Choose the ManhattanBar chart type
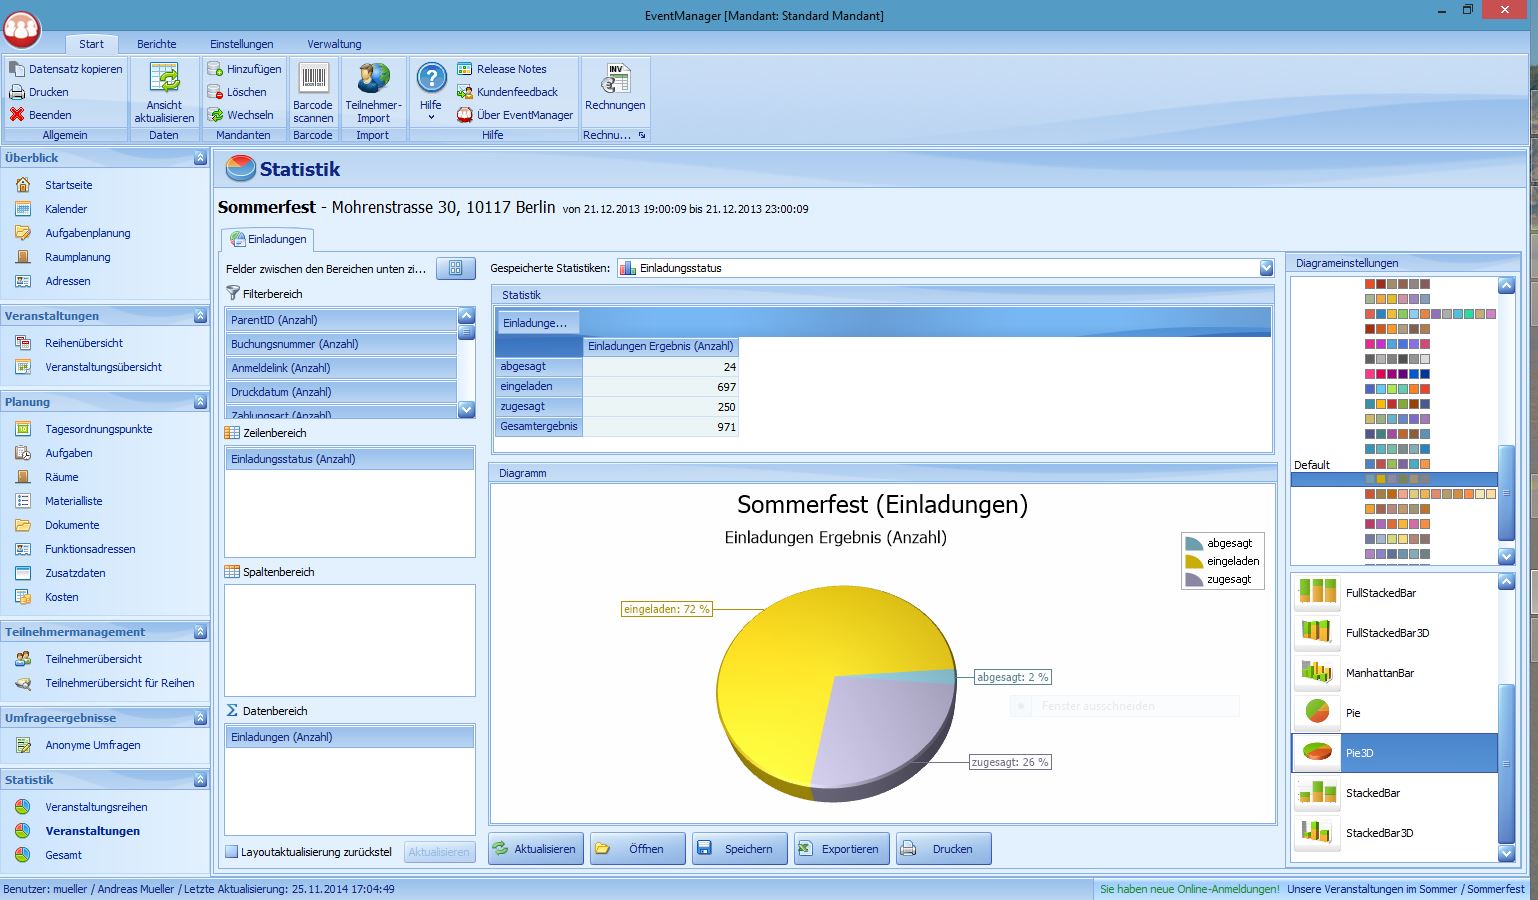Image resolution: width=1538 pixels, height=900 pixels. pyautogui.click(x=1395, y=673)
